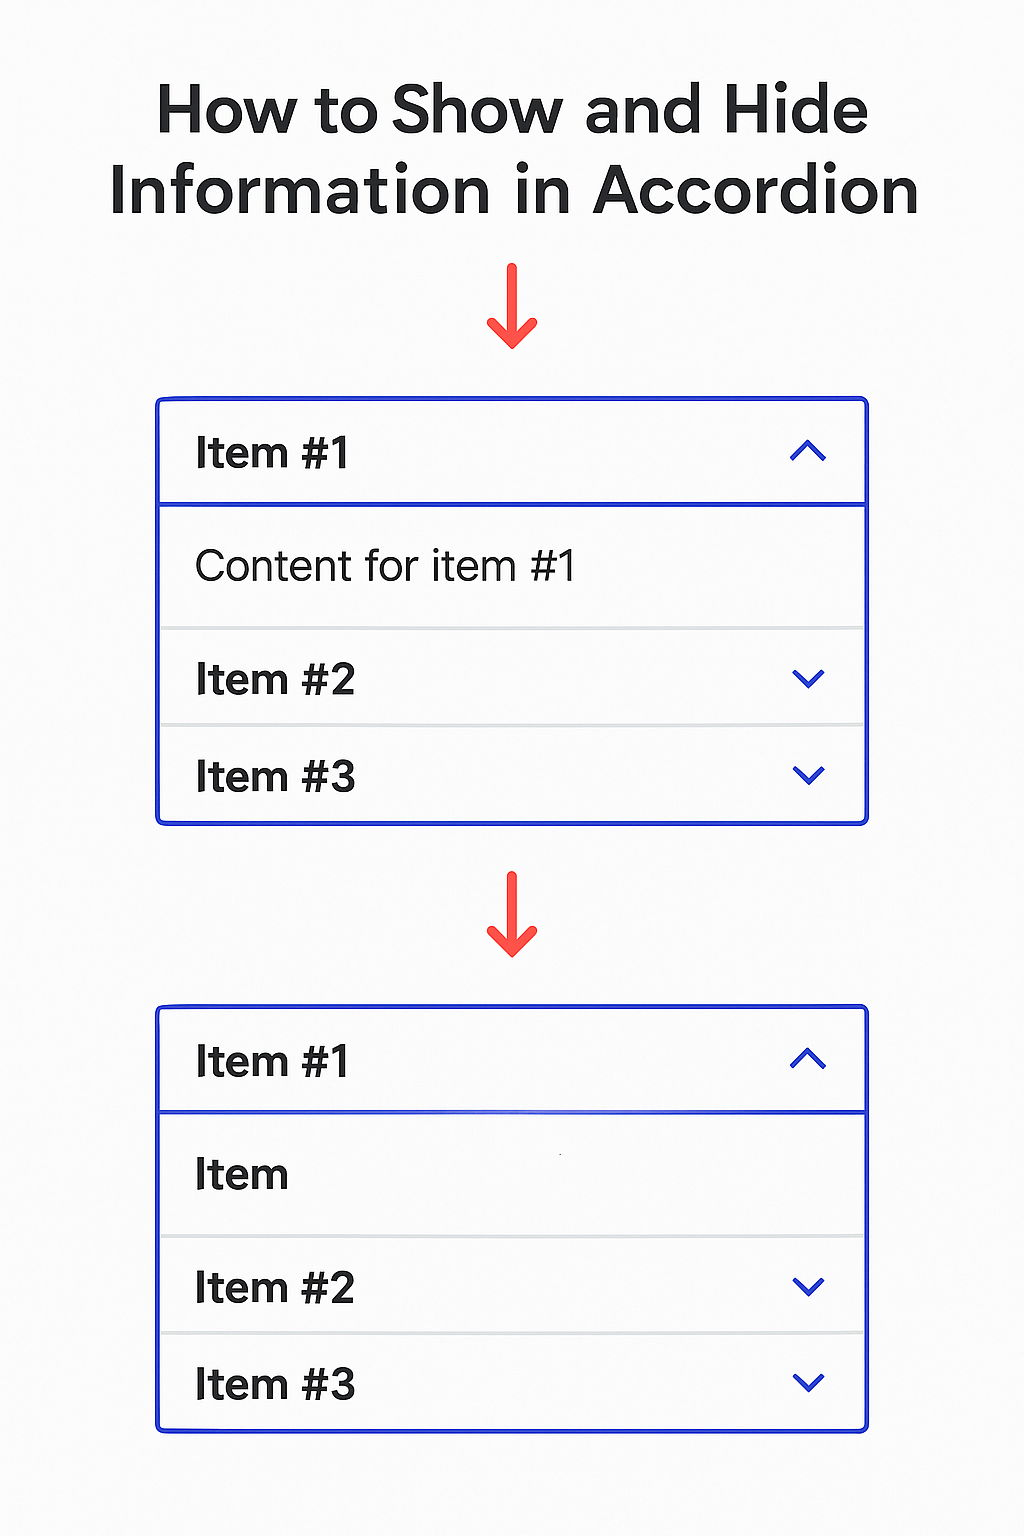
Task: Click the up chevron of the lower accordion's Item #1
Action: tap(808, 1059)
